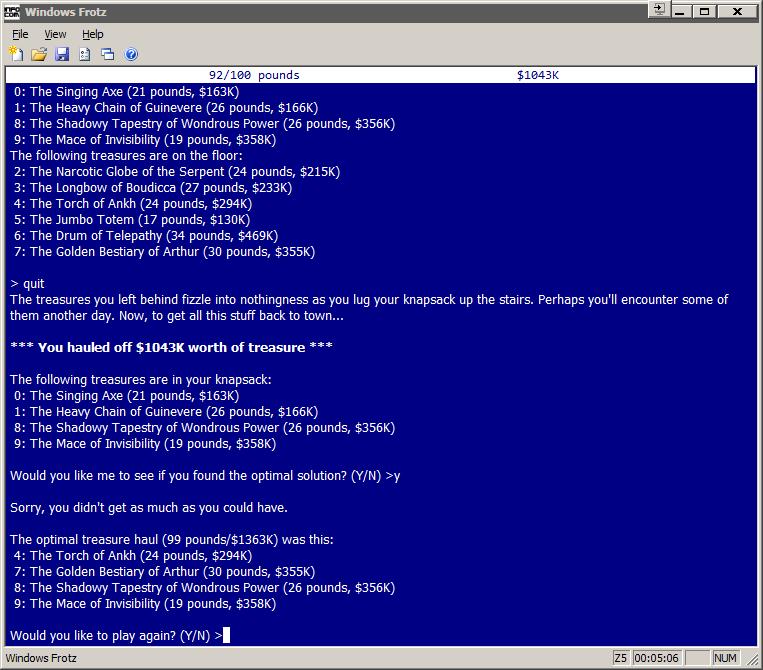Click the New Game toolbar icon

pos(16,54)
